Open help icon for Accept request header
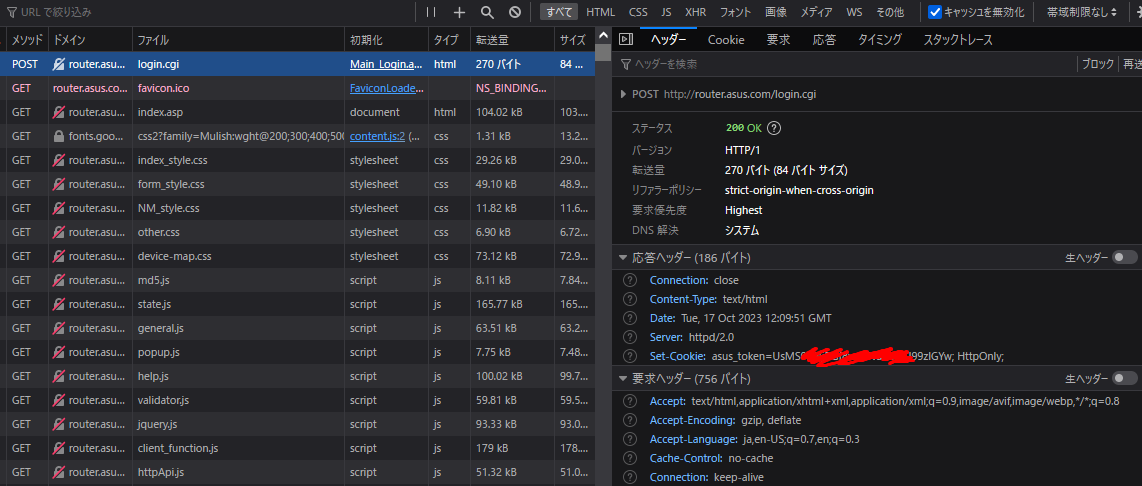 (x=630, y=401)
